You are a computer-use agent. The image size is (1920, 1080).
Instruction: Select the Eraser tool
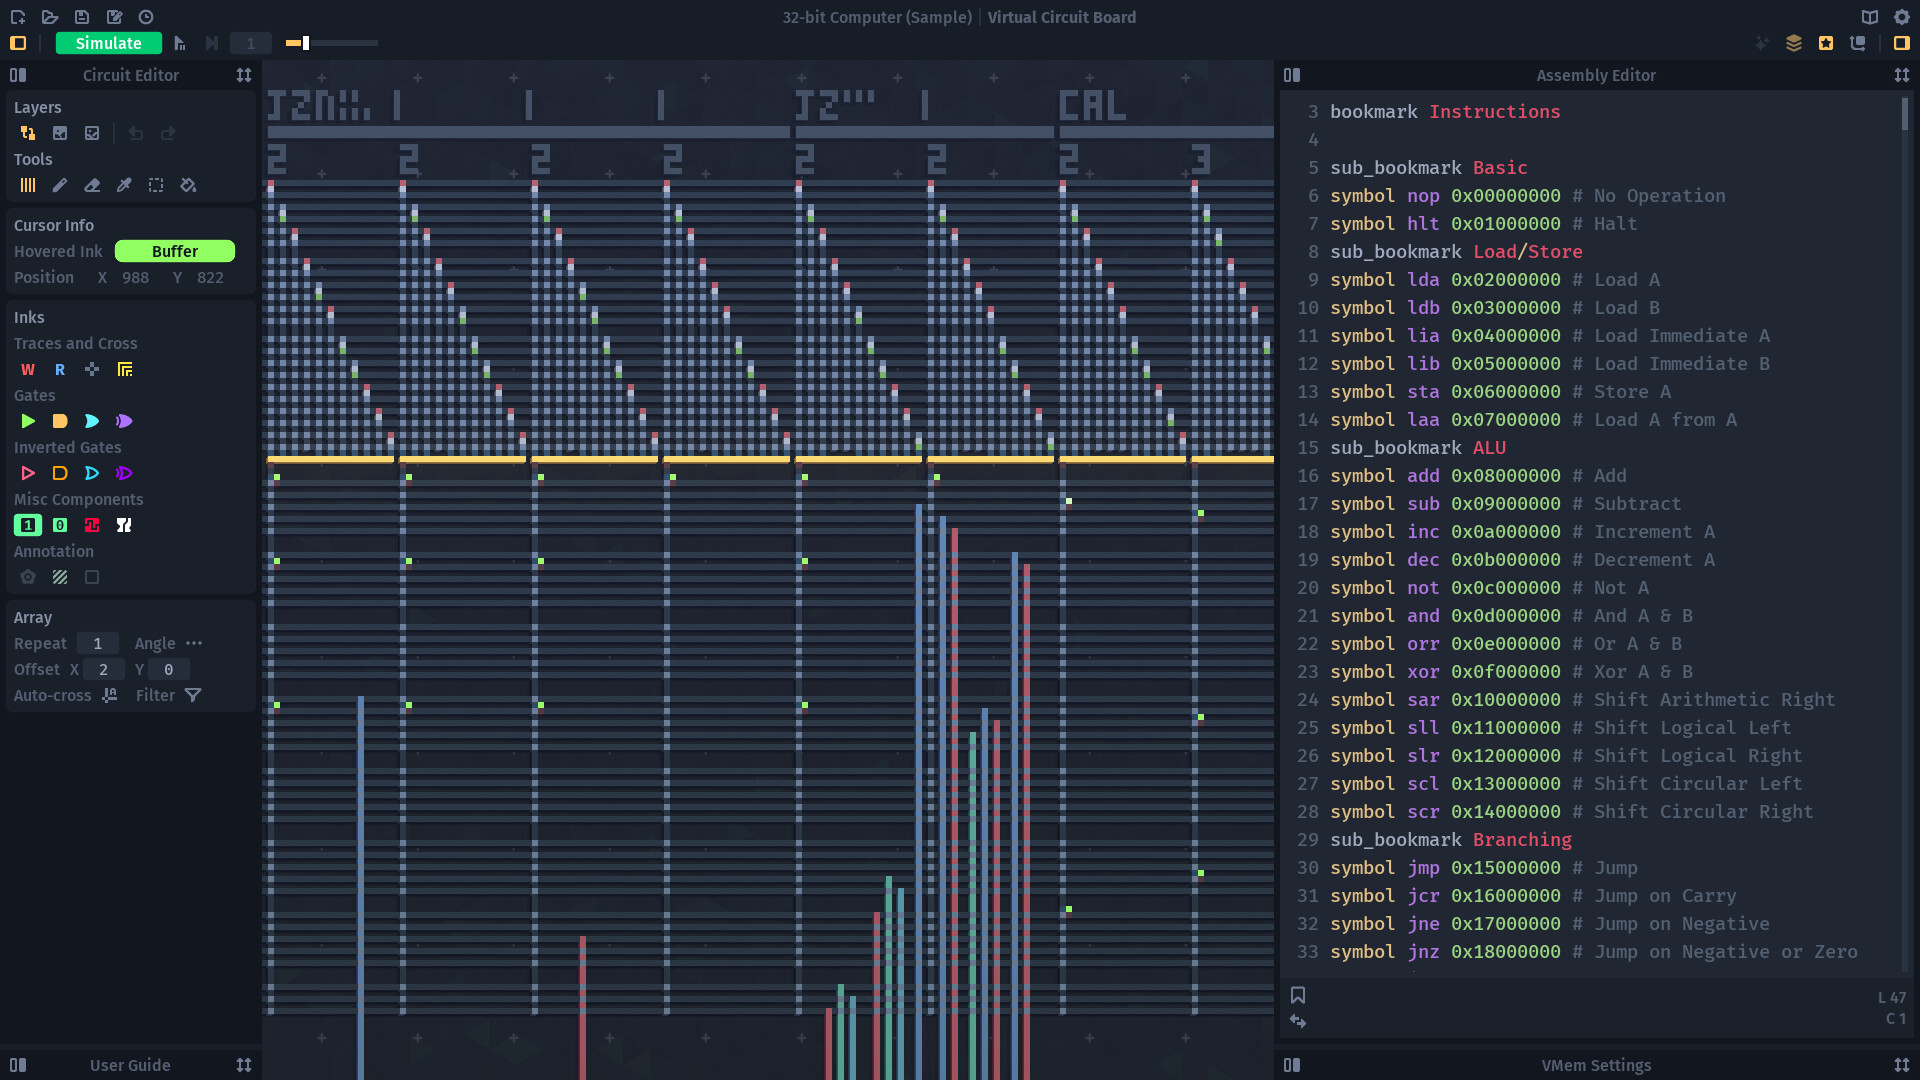[x=92, y=185]
